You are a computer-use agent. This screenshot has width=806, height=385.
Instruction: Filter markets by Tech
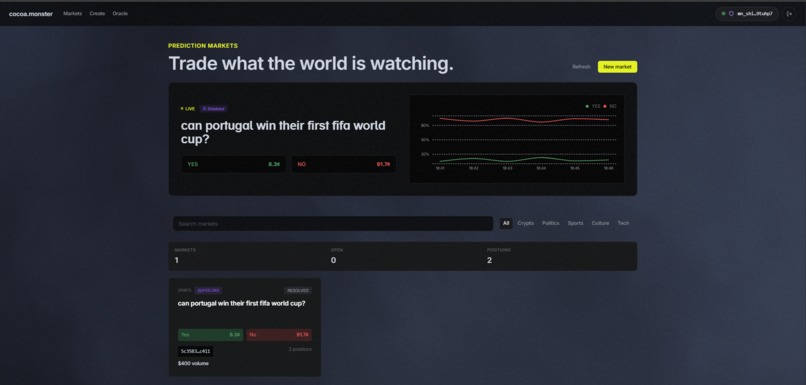click(x=623, y=224)
